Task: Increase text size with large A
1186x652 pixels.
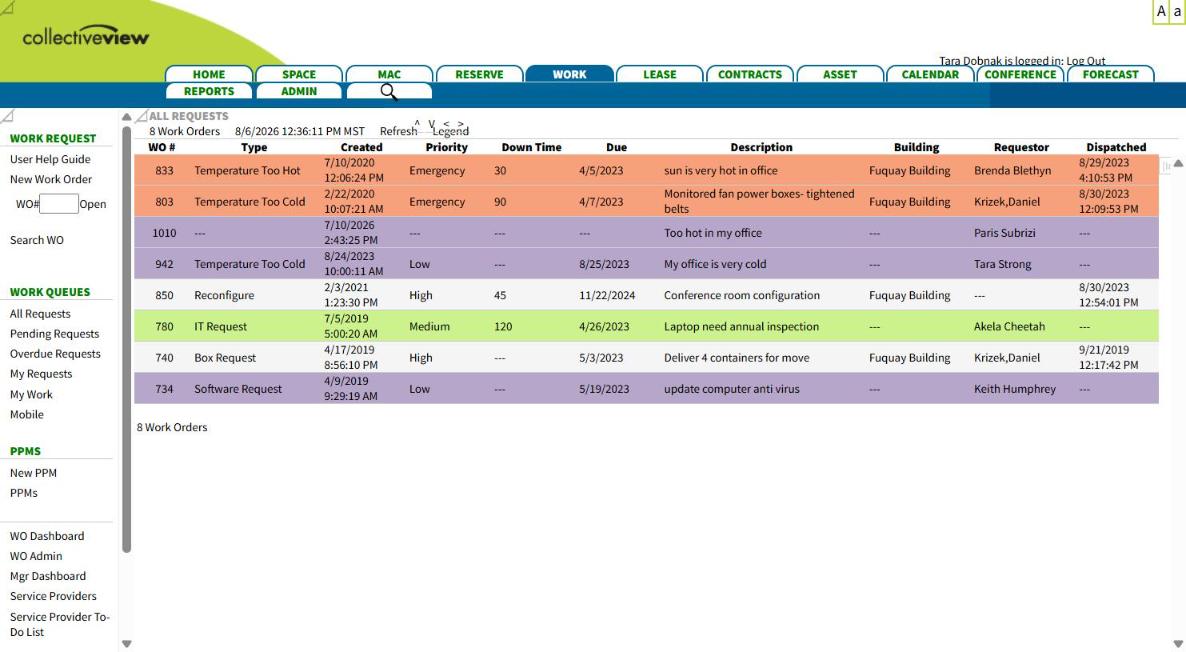Action: [x=1161, y=11]
